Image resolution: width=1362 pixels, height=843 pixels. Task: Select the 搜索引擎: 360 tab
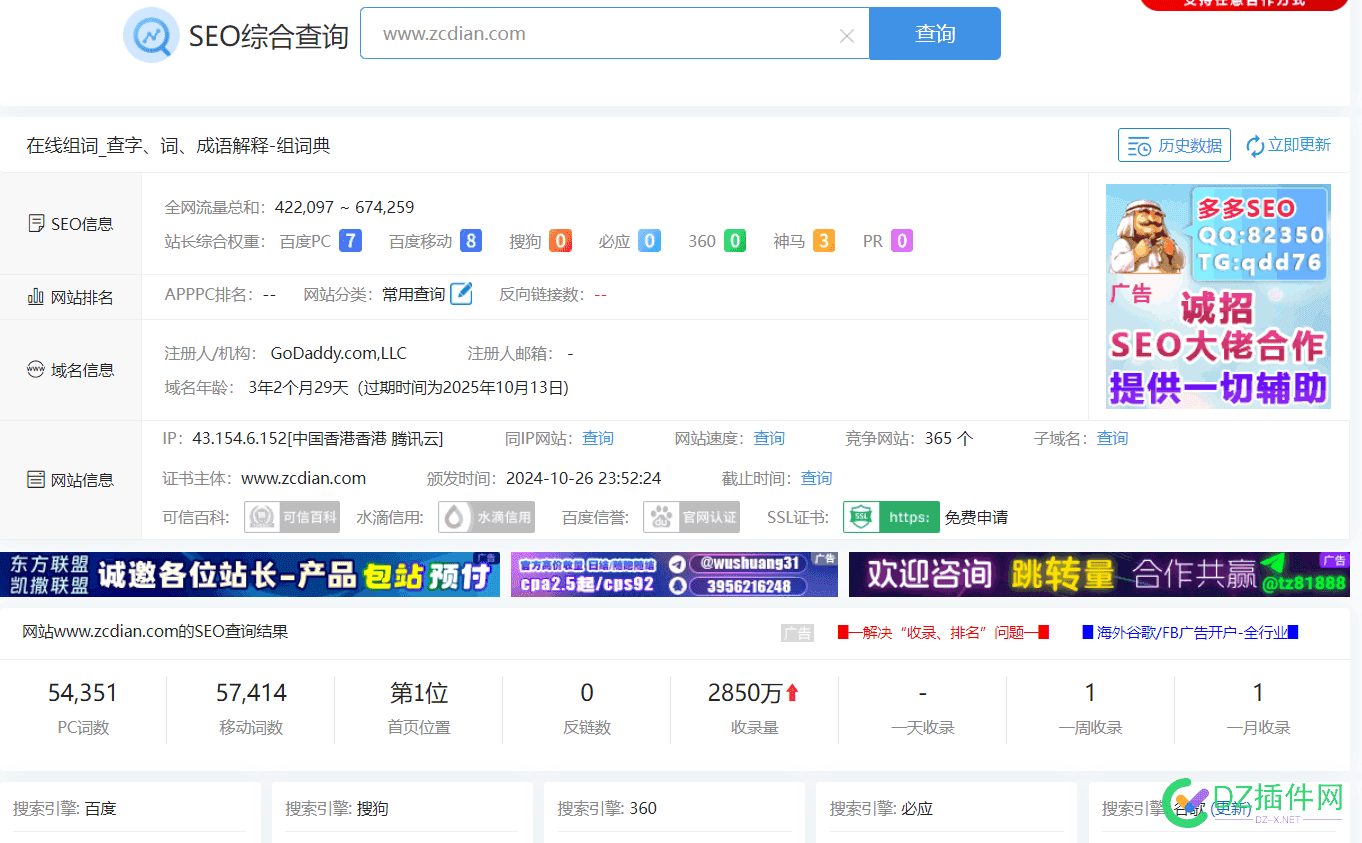607,808
